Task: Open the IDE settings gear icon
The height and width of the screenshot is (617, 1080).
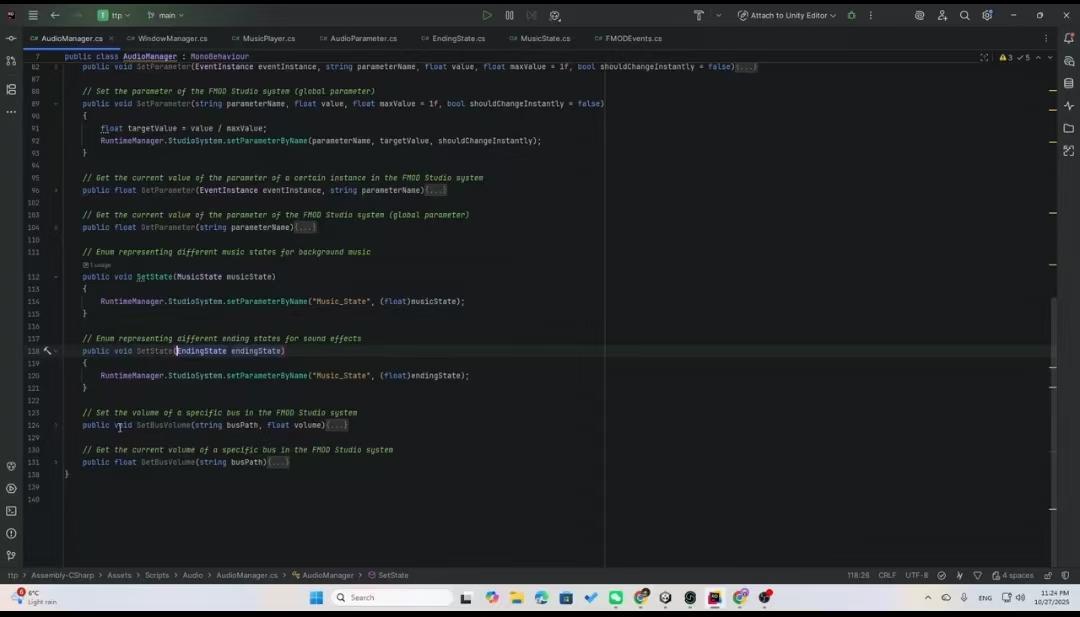Action: pos(987,15)
